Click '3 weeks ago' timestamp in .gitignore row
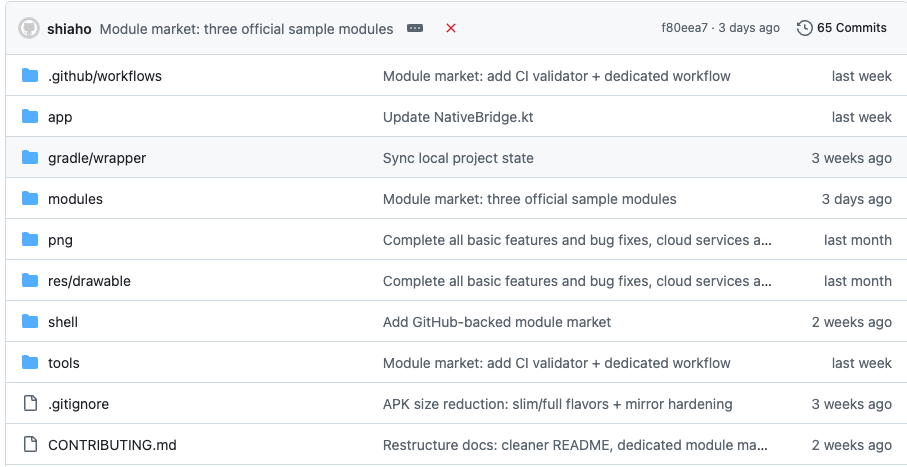The height and width of the screenshot is (467, 907). tap(851, 404)
